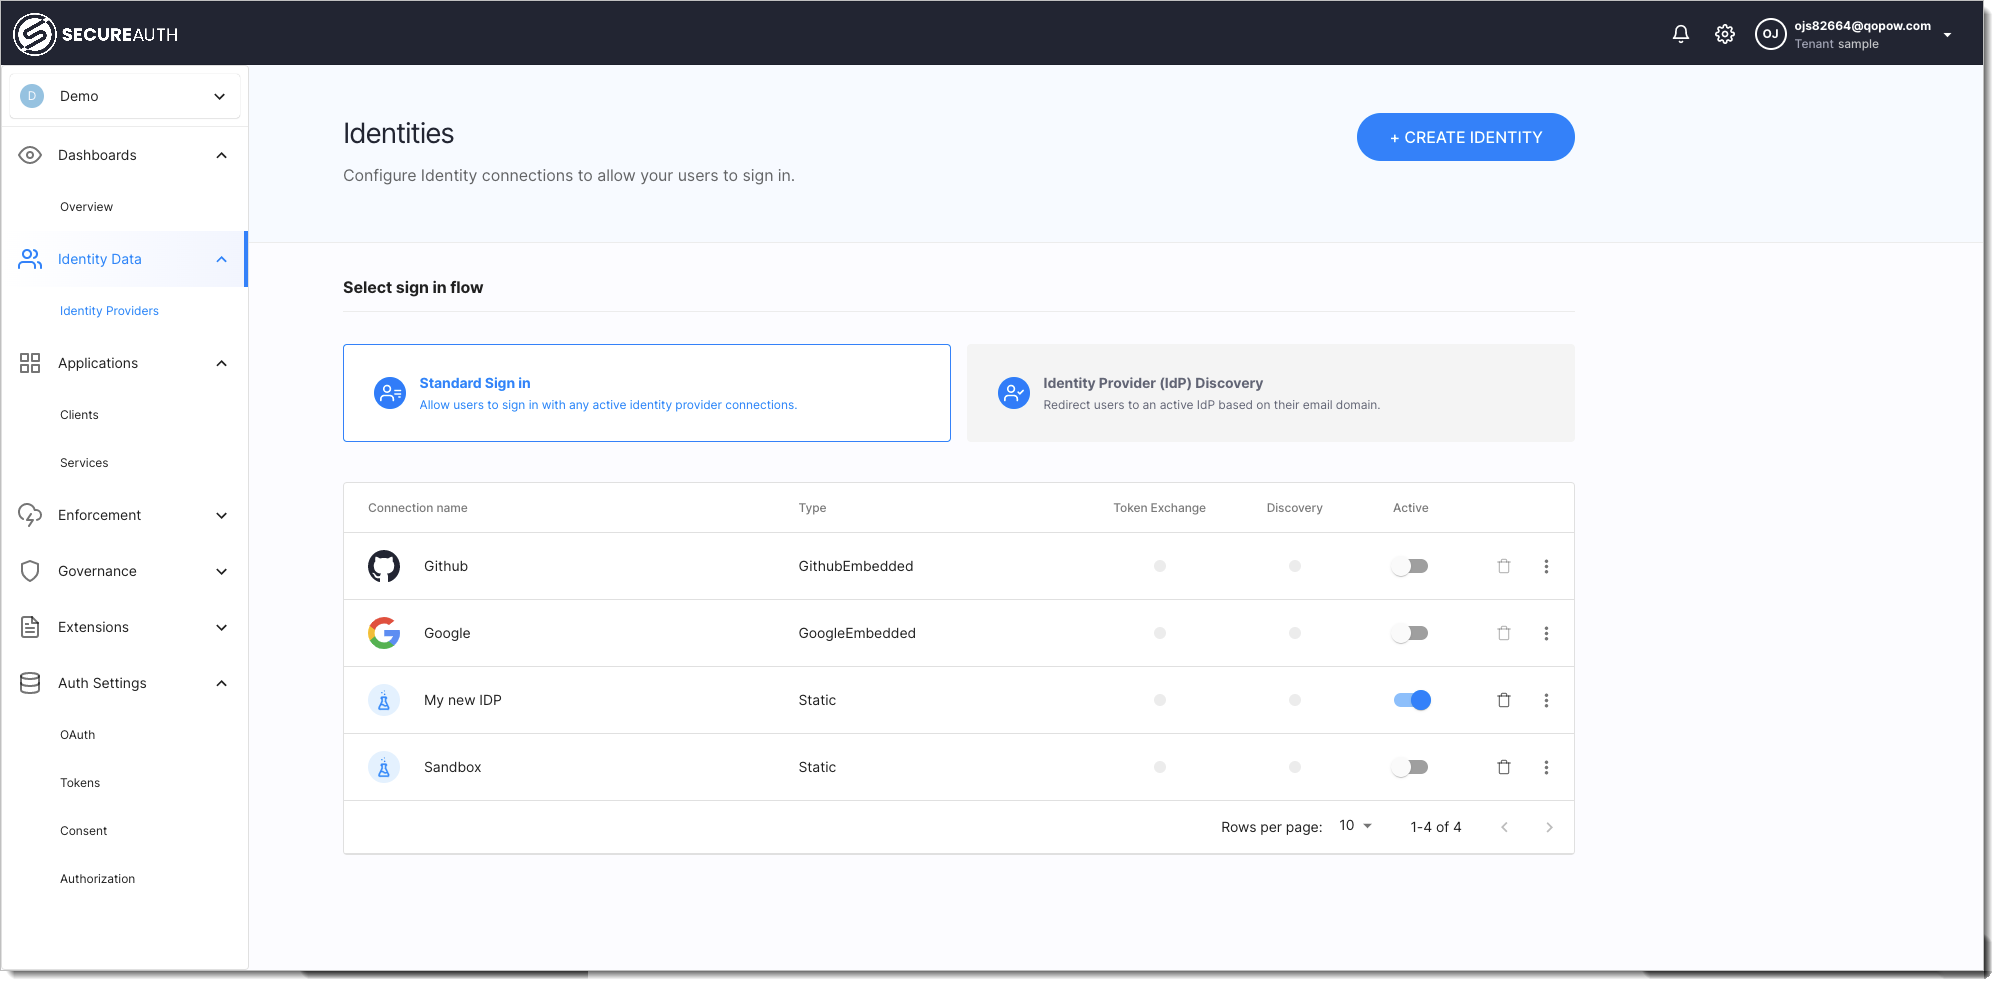Click the Sandbox flask icon

pyautogui.click(x=384, y=767)
